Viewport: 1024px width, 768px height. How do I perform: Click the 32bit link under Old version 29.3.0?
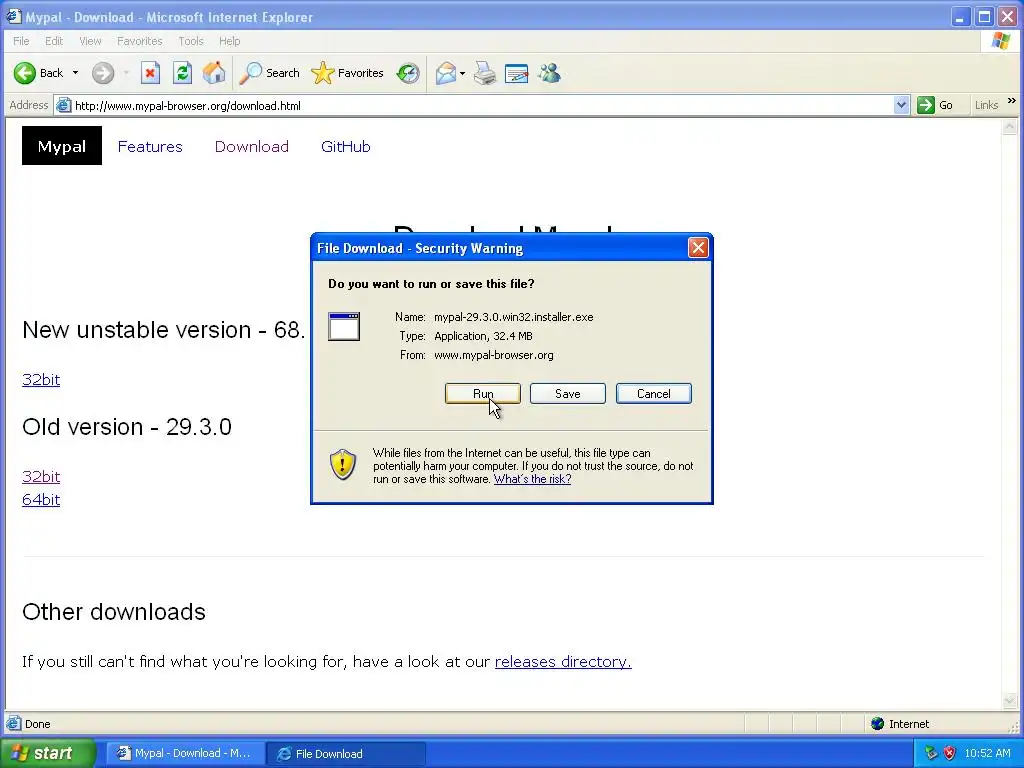click(41, 476)
